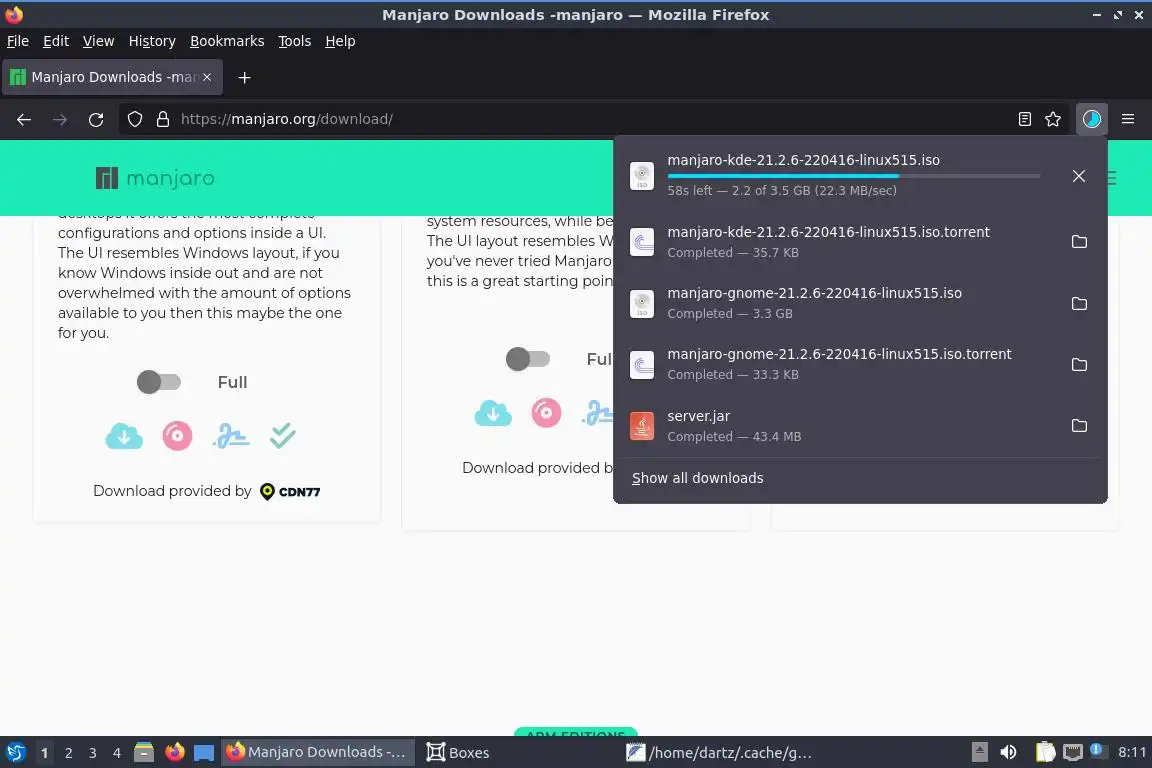Click cloud download icon in middle card

pyautogui.click(x=493, y=413)
